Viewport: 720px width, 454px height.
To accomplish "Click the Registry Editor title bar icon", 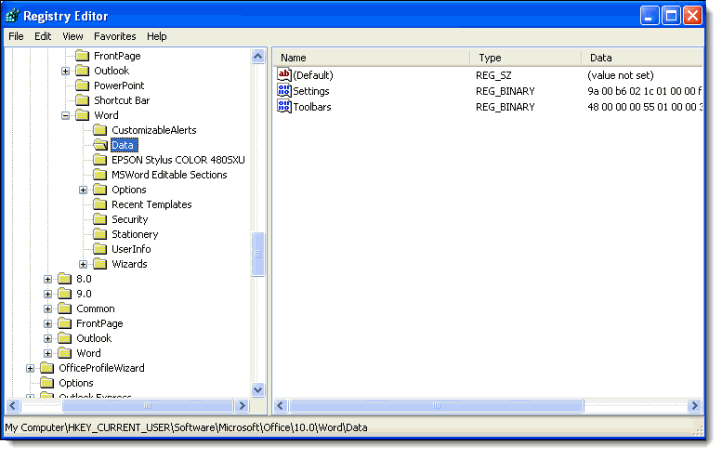I will click(12, 16).
